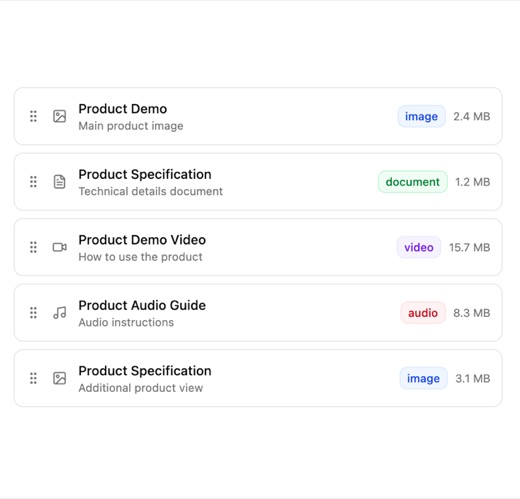Image resolution: width=520 pixels, height=499 pixels.
Task: Click the music note icon for Audio Guide
Action: coord(60,313)
